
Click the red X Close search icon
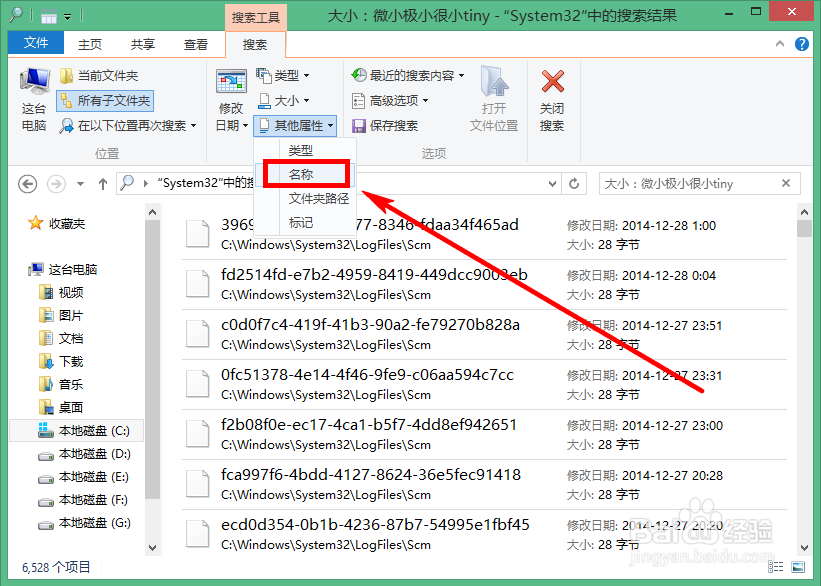pos(552,82)
